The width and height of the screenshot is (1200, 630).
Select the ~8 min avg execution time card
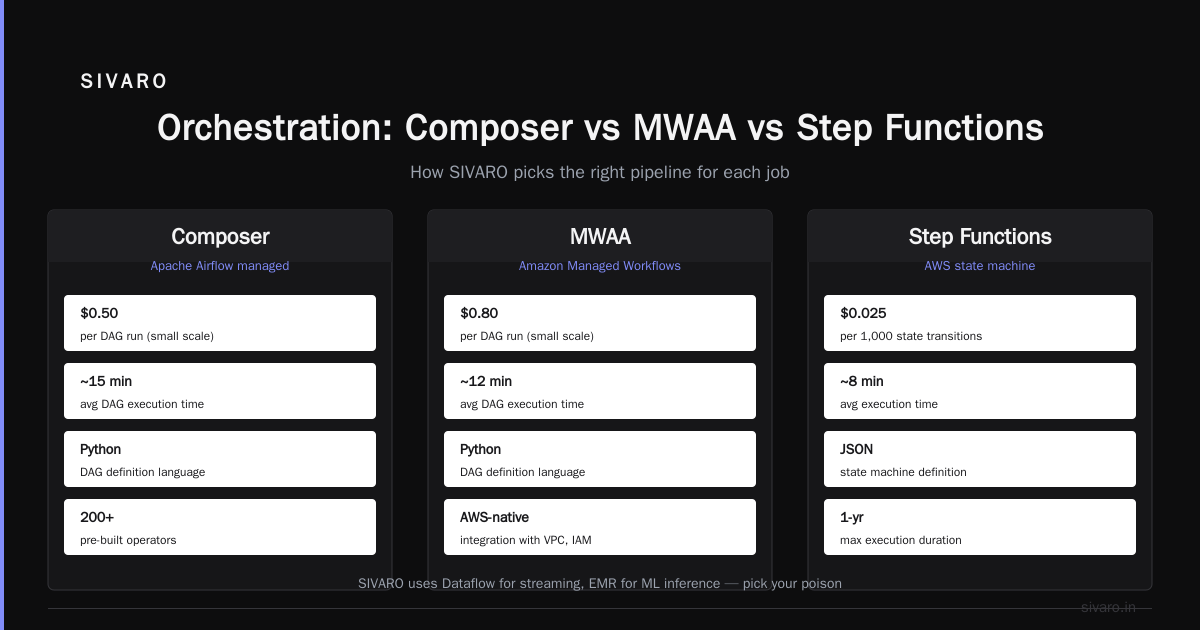coord(980,391)
